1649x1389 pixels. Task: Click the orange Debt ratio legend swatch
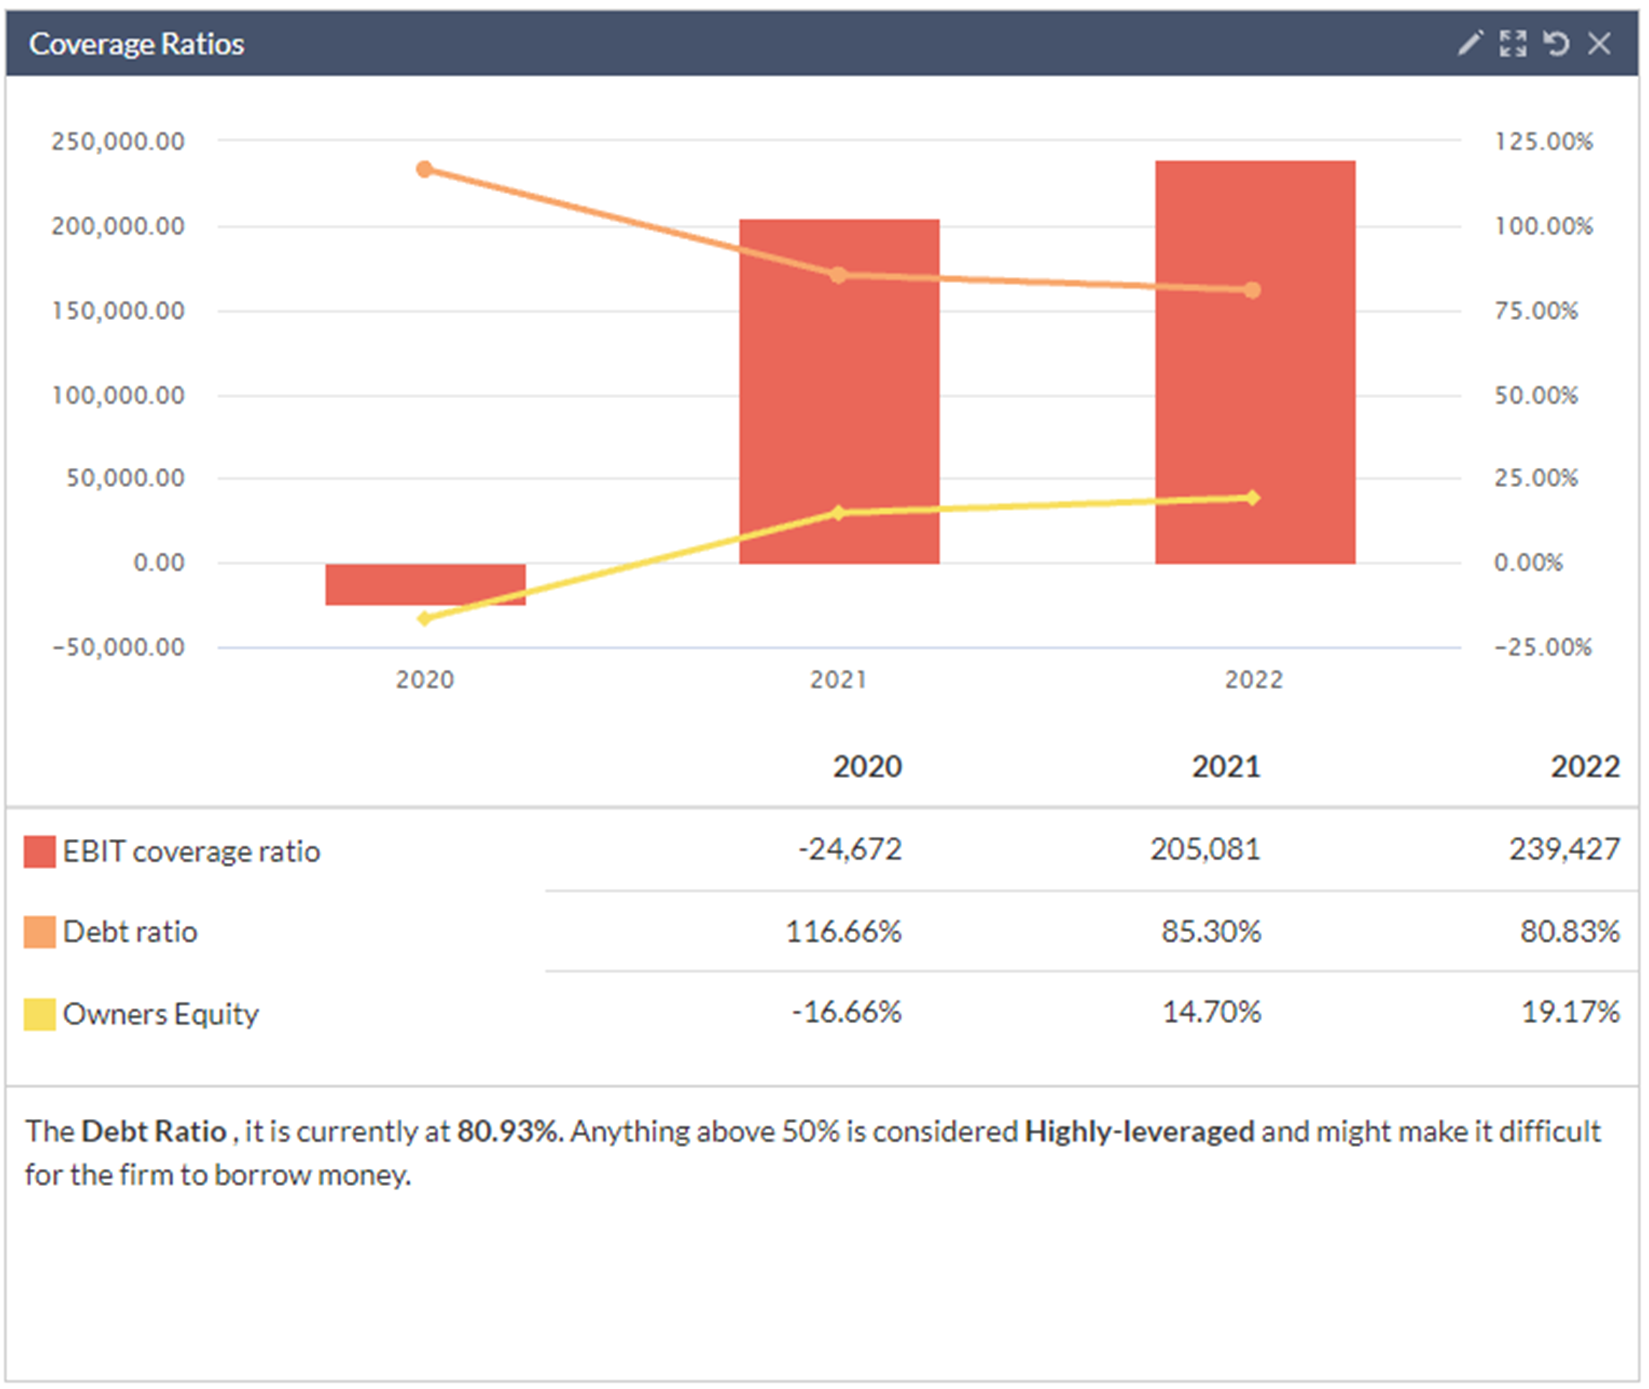pos(39,932)
